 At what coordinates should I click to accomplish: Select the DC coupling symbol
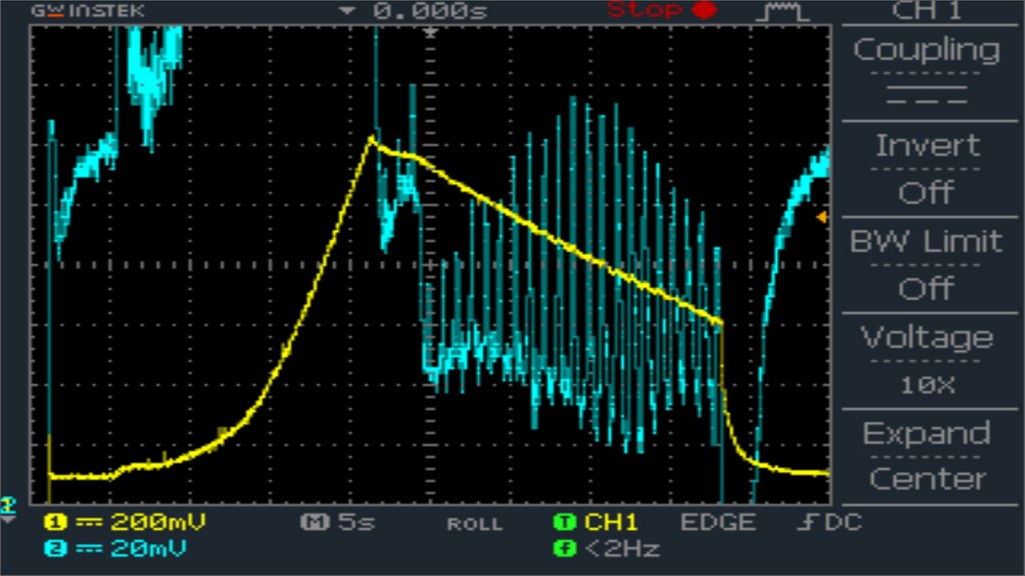coord(927,95)
